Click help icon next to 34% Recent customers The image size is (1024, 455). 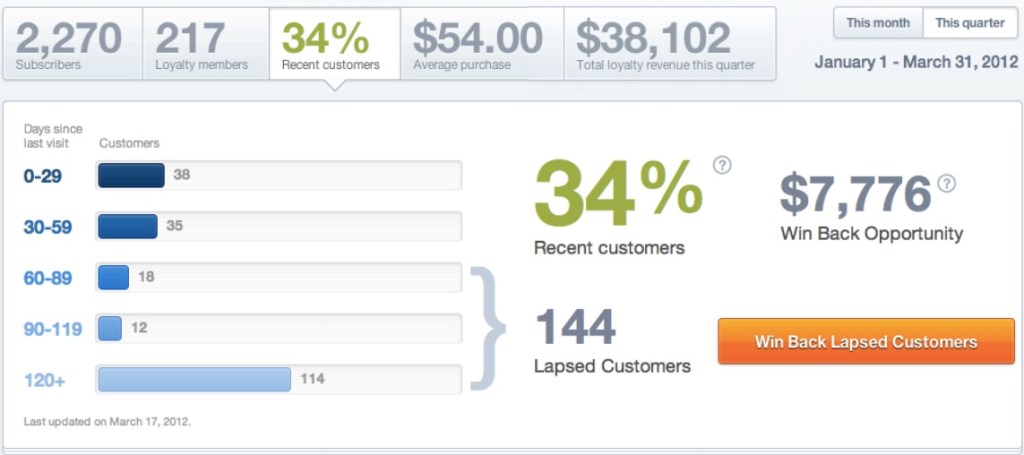point(722,165)
